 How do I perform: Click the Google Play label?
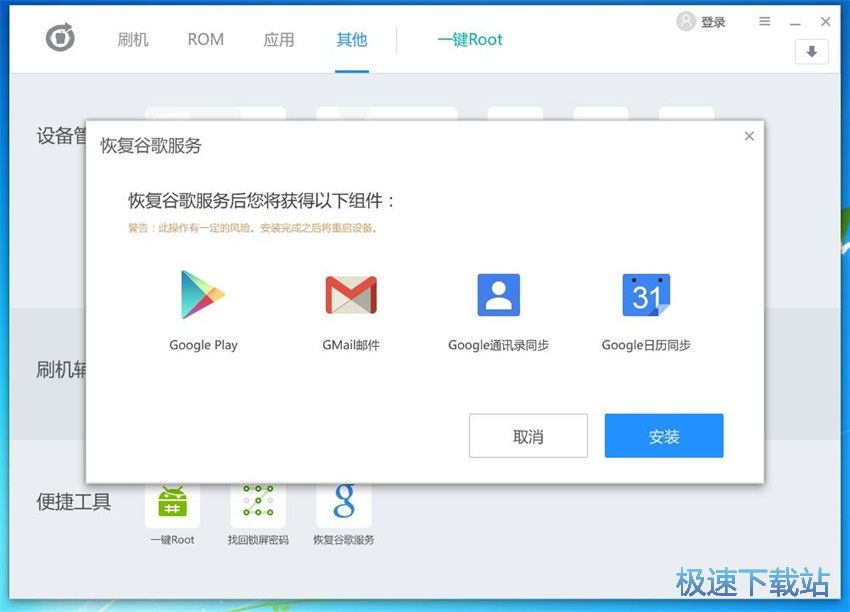[203, 345]
